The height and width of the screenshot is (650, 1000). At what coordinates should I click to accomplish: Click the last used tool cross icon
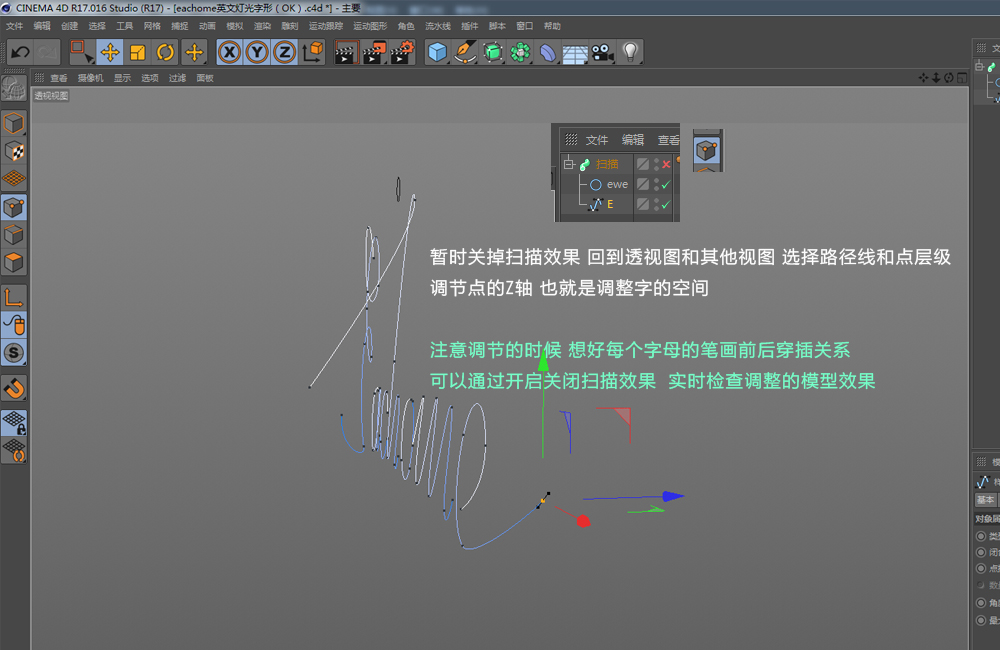point(194,52)
